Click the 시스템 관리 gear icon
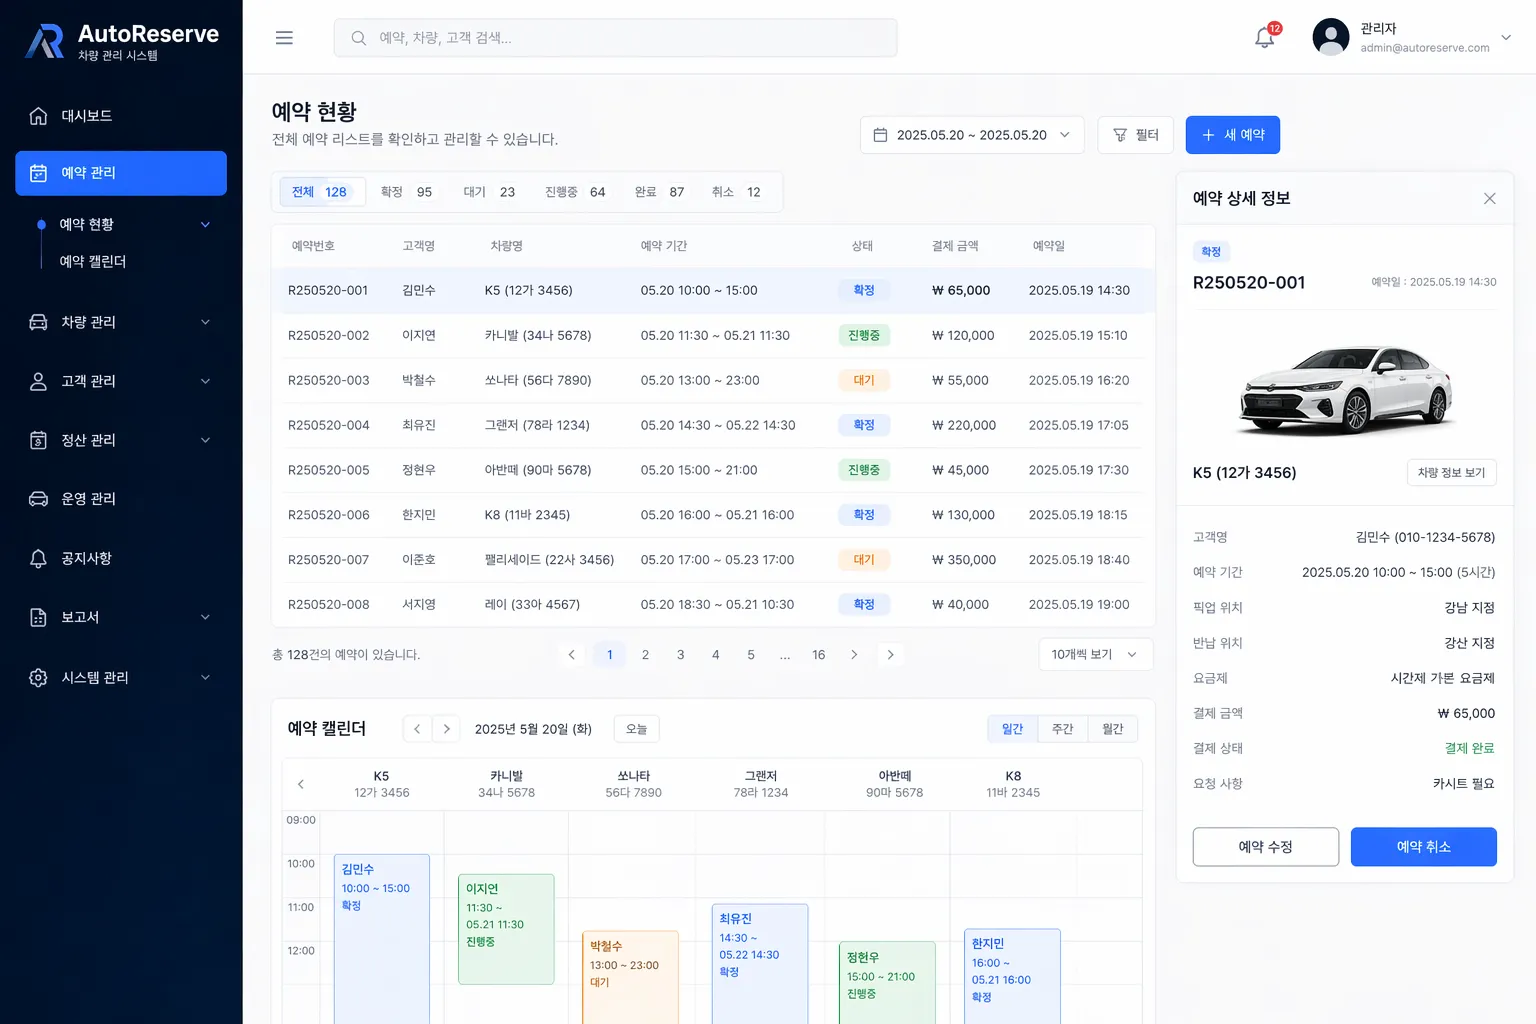The height and width of the screenshot is (1024, 1536). (x=38, y=677)
